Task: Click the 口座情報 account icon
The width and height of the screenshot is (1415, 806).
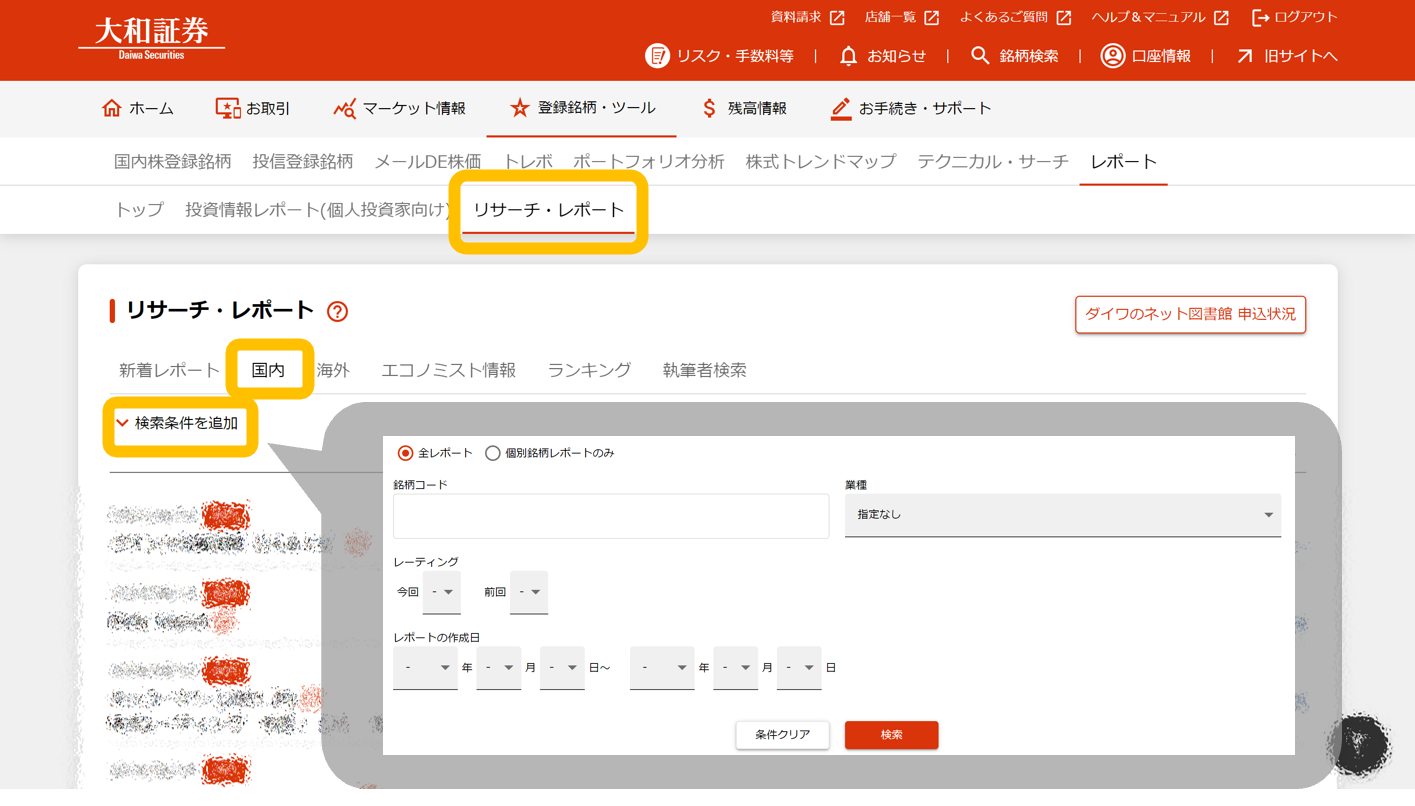Action: coord(1112,56)
